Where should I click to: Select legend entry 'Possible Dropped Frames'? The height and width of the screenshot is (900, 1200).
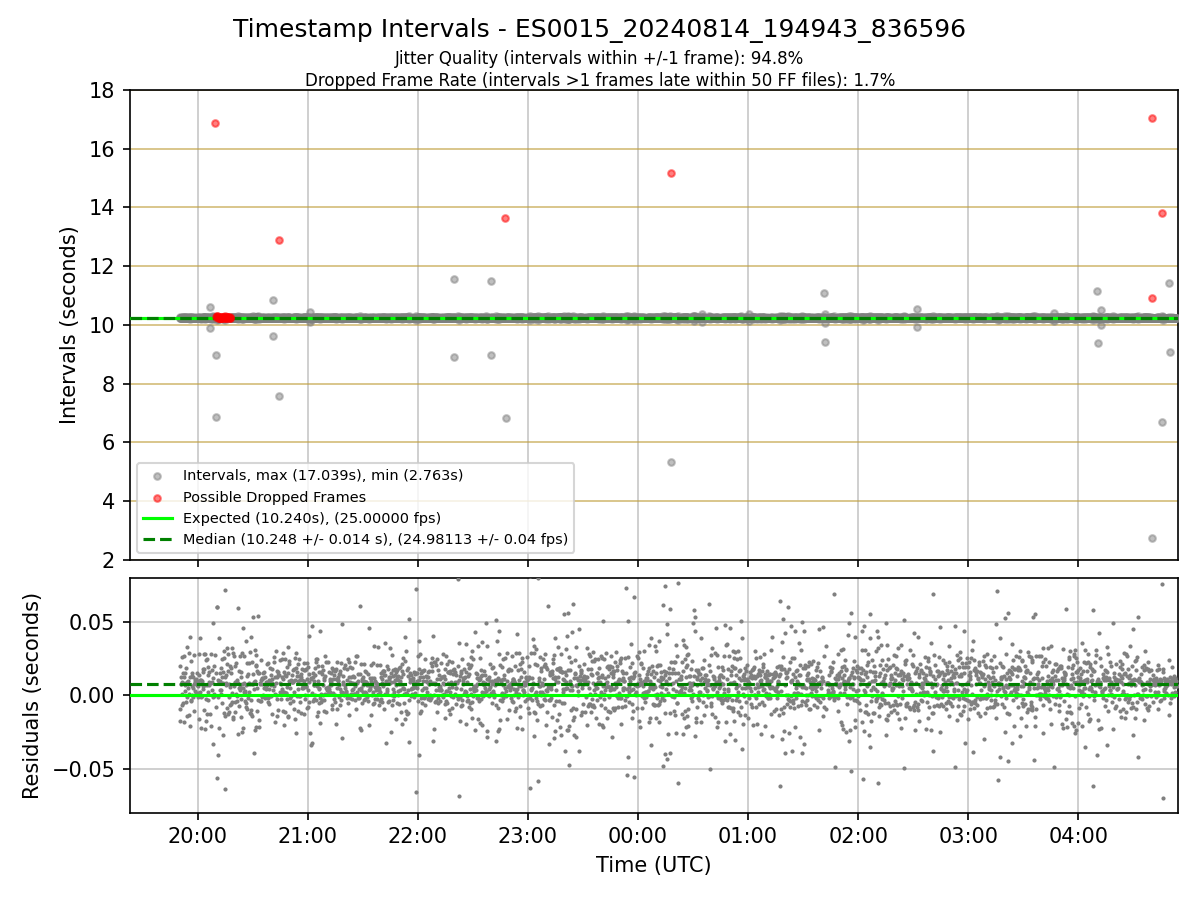coord(274,497)
